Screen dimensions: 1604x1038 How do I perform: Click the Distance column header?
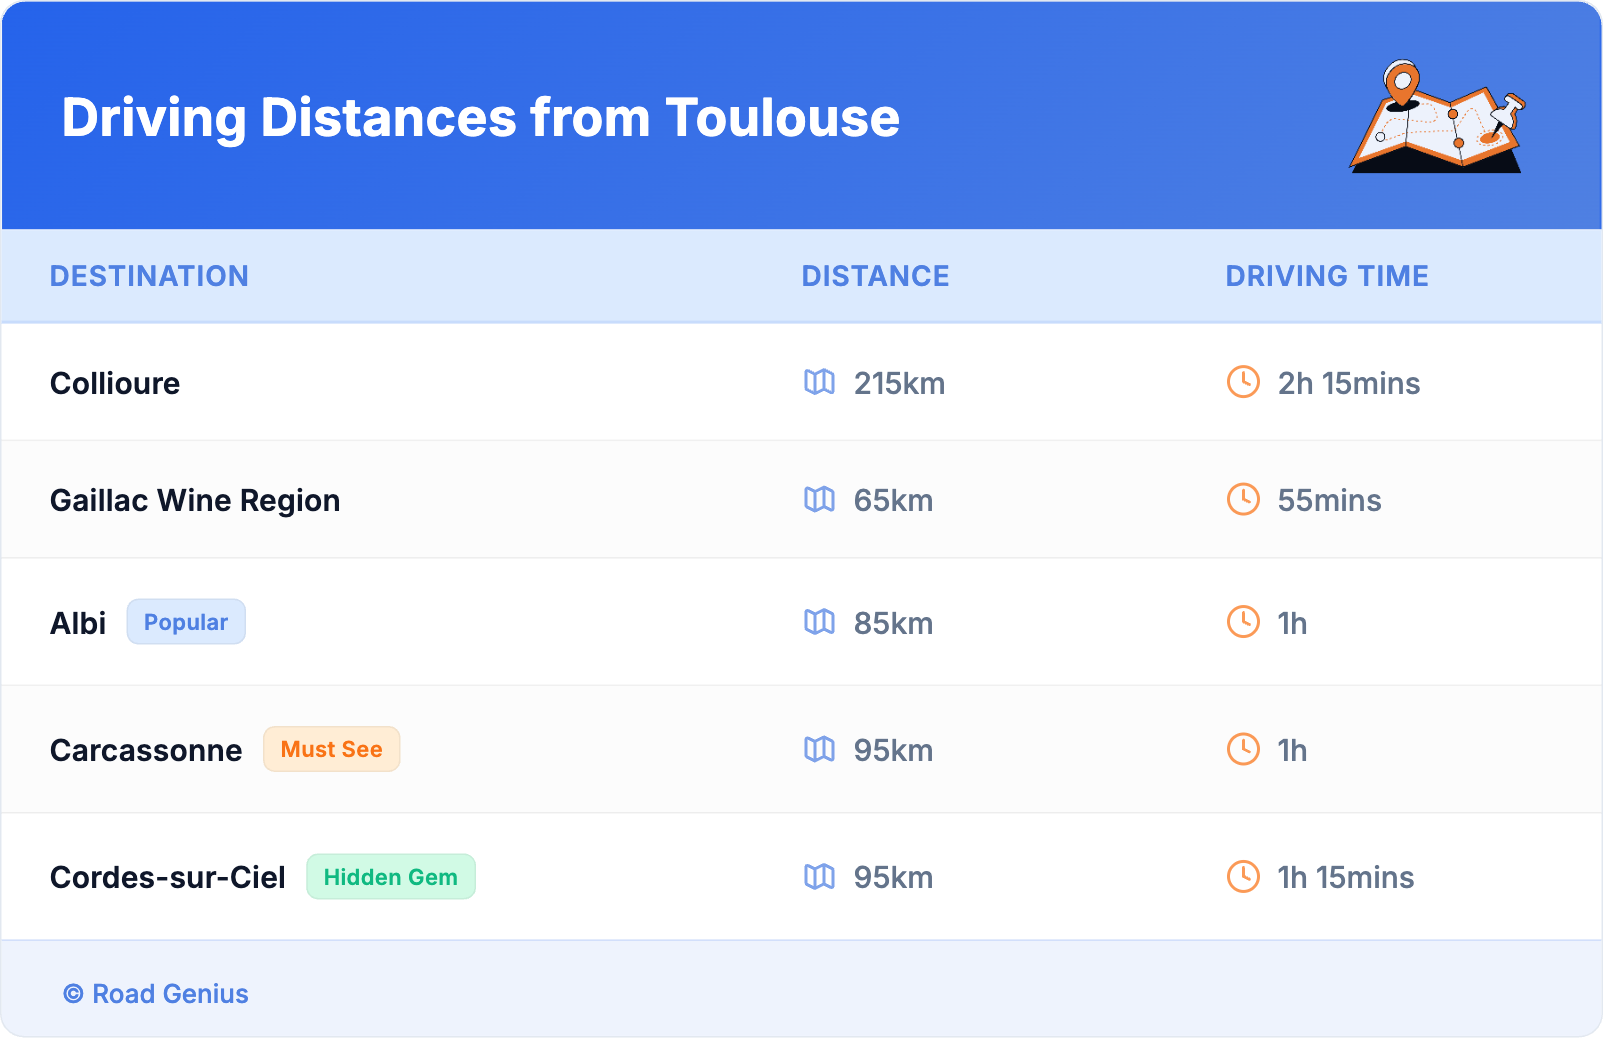pos(875,276)
